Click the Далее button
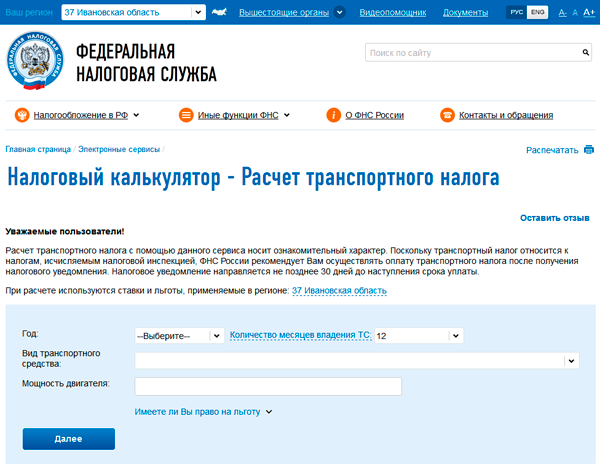 tap(68, 439)
